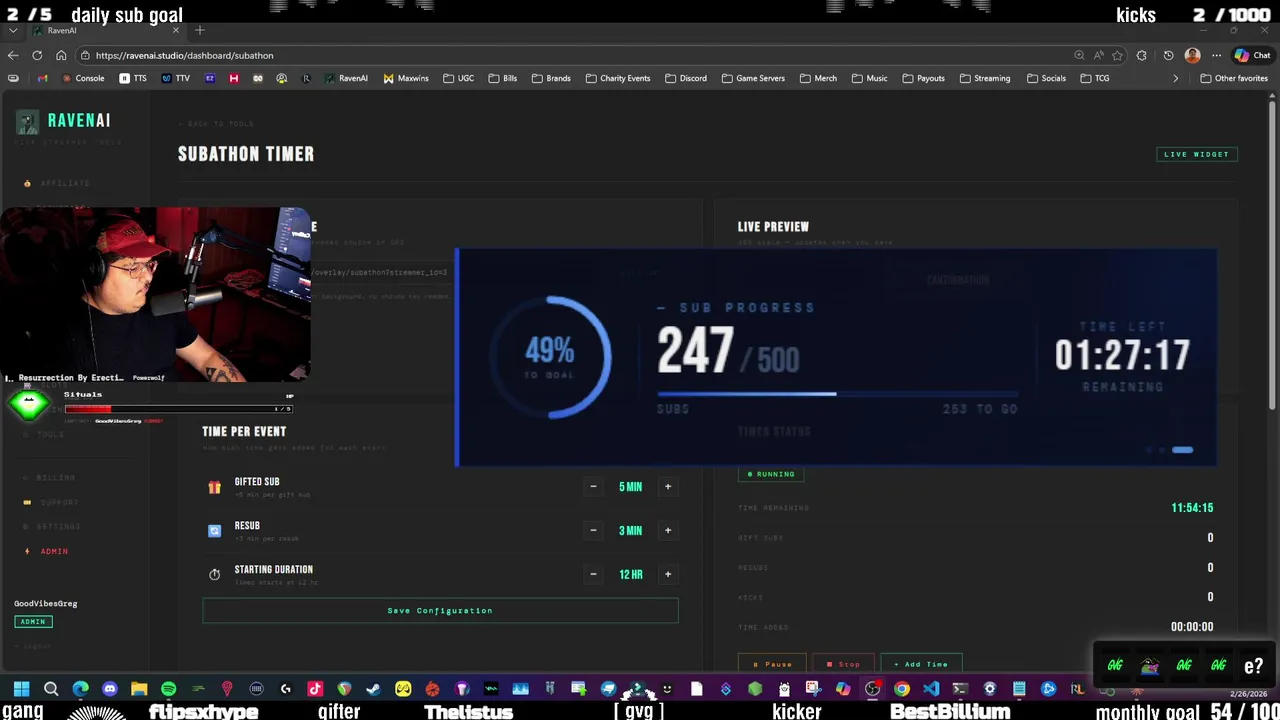Click the Starting Duration stopwatch icon
This screenshot has width=1280, height=720.
click(x=214, y=574)
